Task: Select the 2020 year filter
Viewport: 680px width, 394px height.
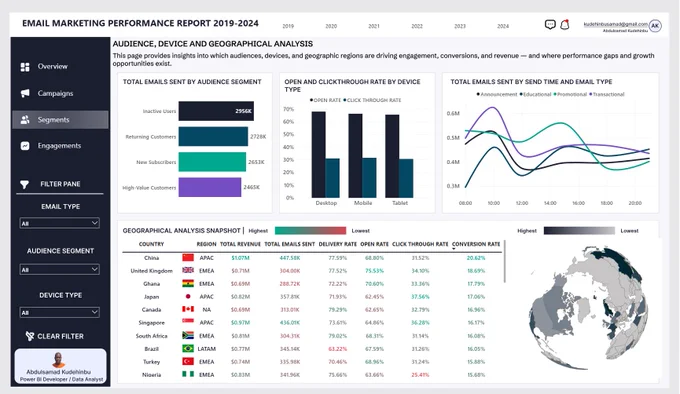Action: click(331, 26)
